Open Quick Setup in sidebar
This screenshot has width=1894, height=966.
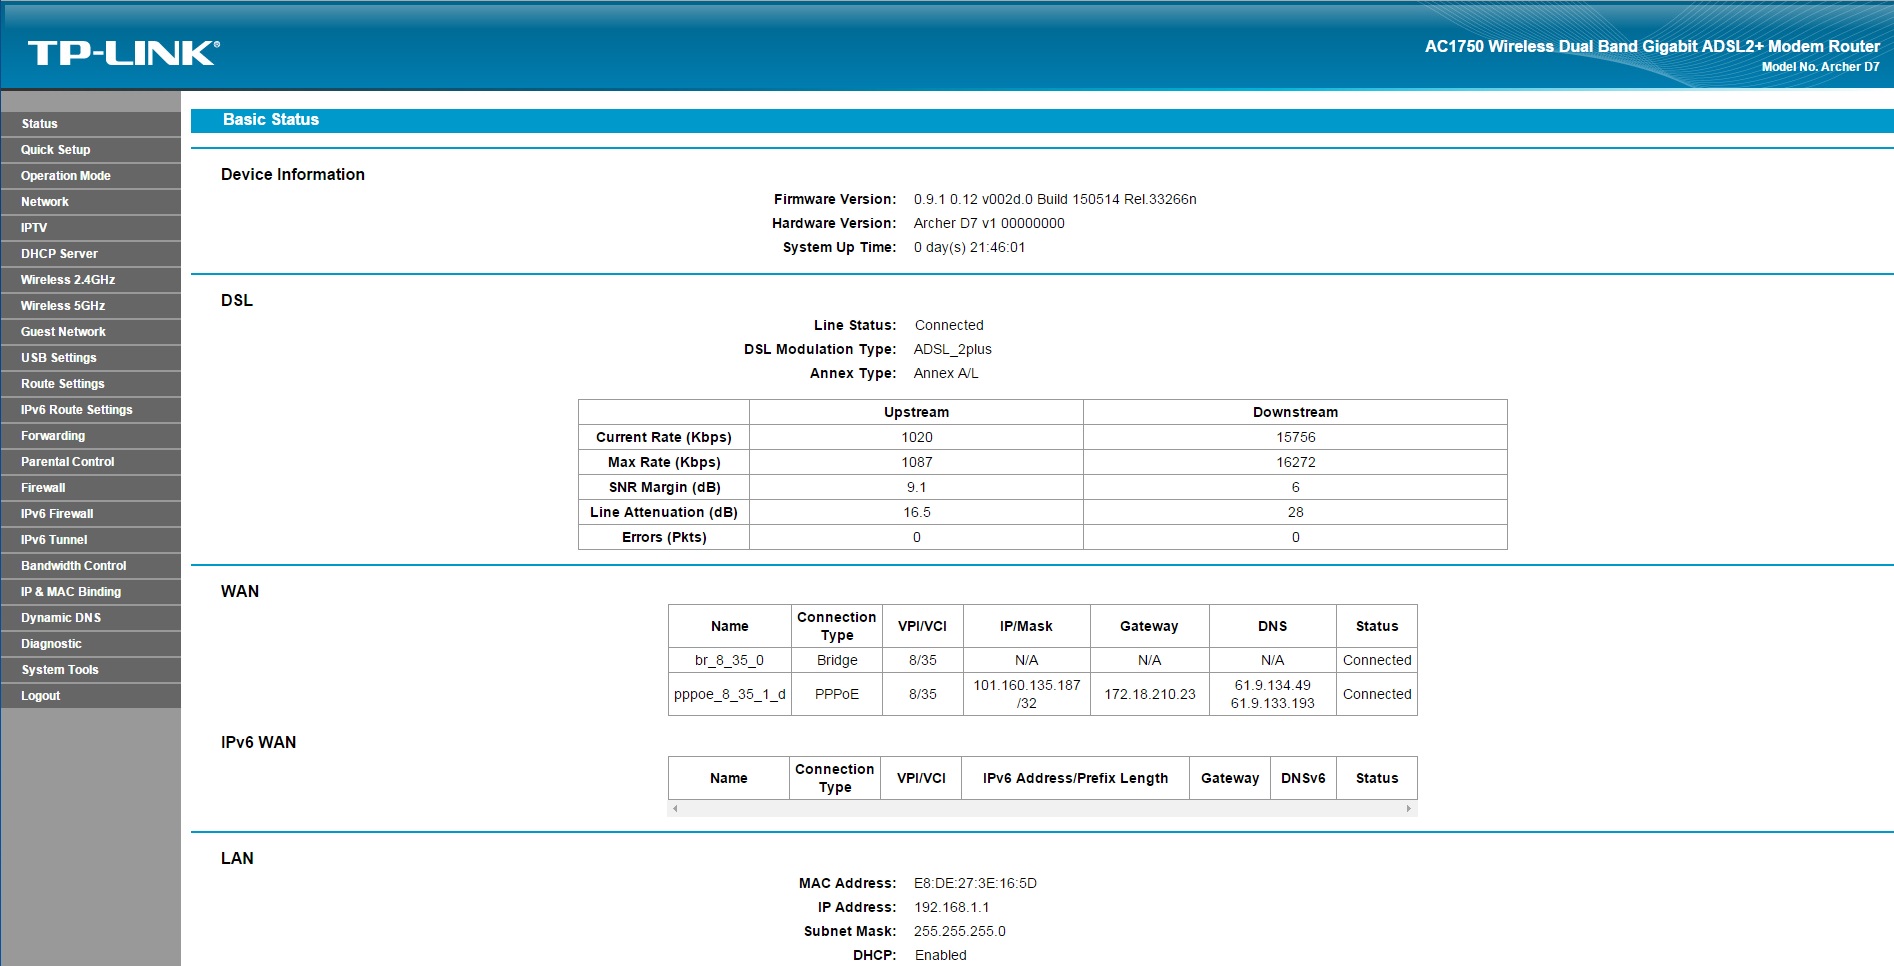point(91,150)
